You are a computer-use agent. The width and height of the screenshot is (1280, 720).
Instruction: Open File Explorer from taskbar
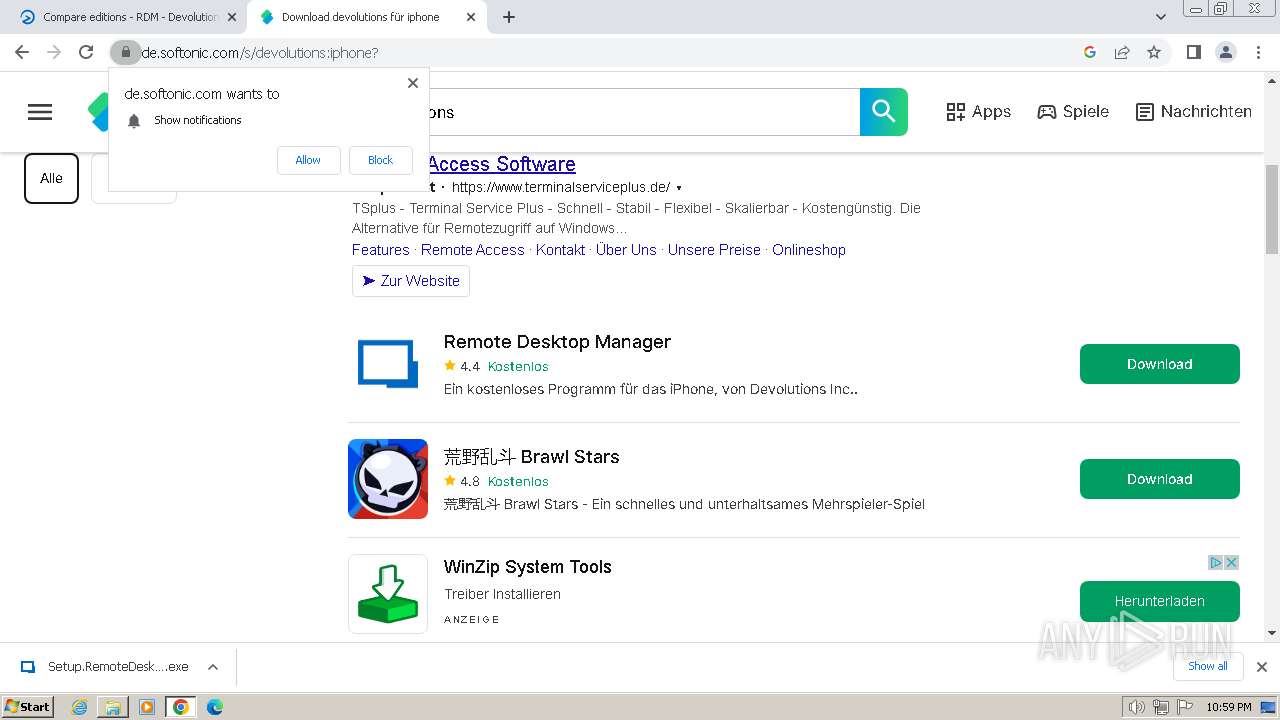(x=113, y=707)
